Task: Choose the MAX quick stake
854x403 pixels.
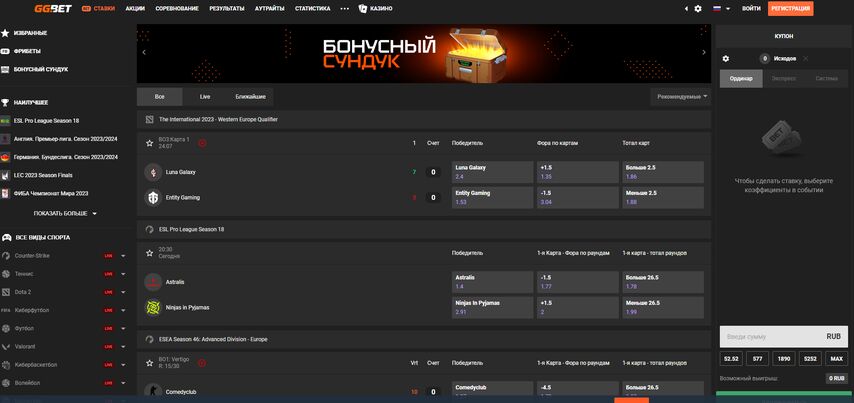Action: (837, 359)
